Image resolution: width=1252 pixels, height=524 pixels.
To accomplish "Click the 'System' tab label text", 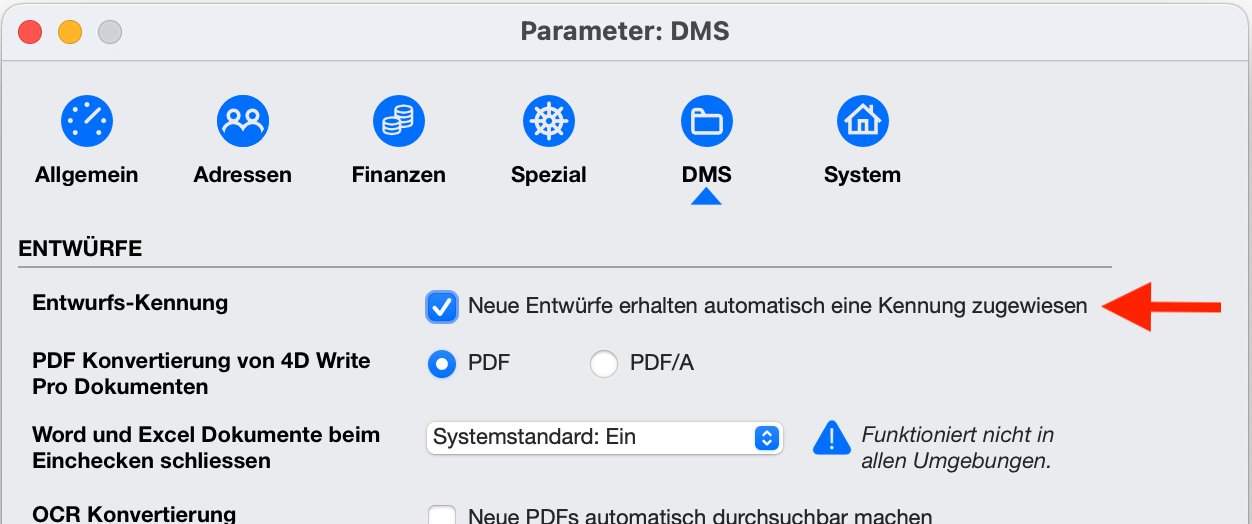I will click(862, 175).
